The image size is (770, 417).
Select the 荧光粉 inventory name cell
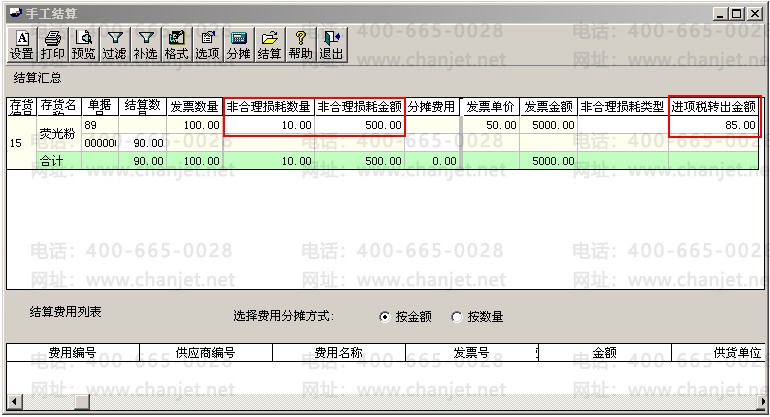pyautogui.click(x=59, y=134)
